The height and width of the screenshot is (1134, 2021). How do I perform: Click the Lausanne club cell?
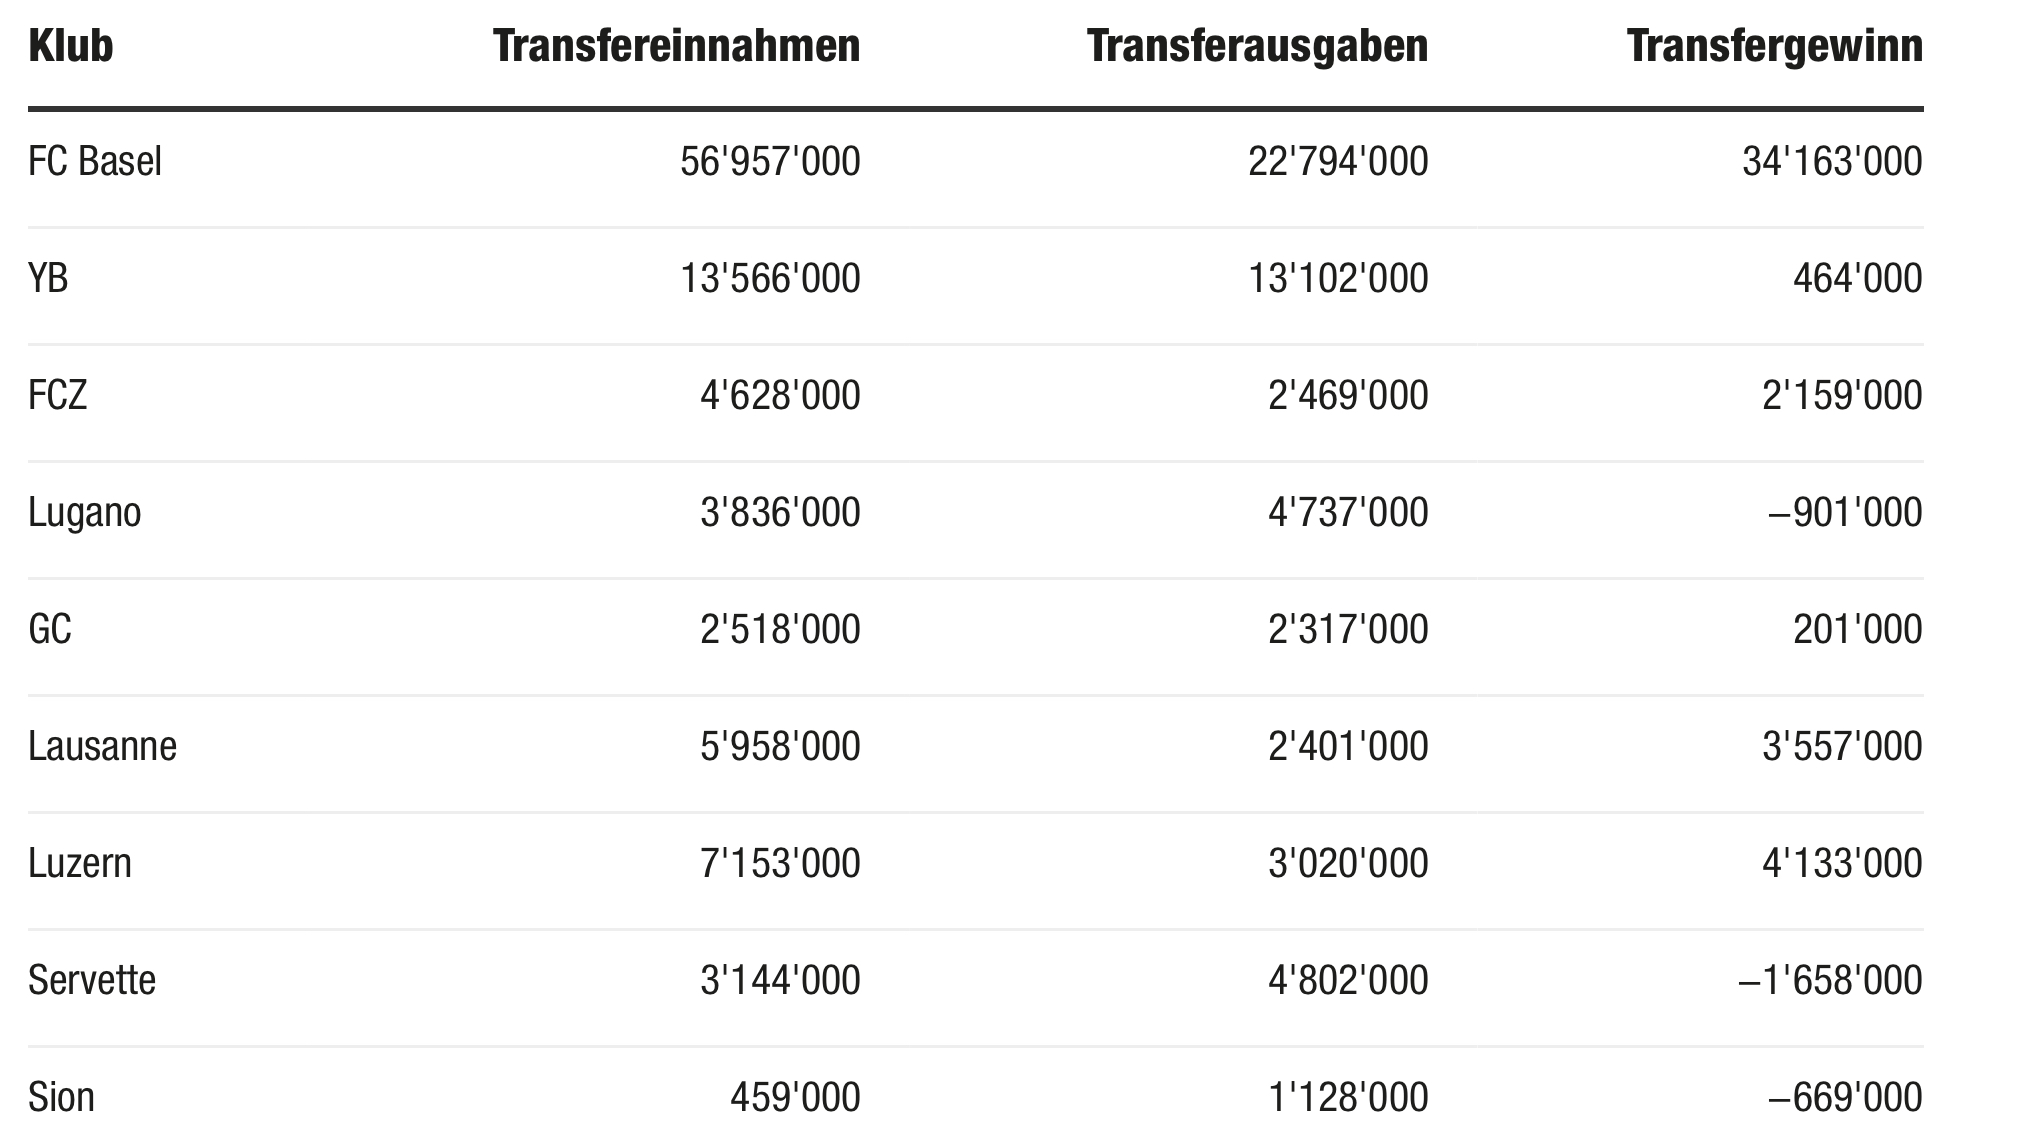[102, 746]
